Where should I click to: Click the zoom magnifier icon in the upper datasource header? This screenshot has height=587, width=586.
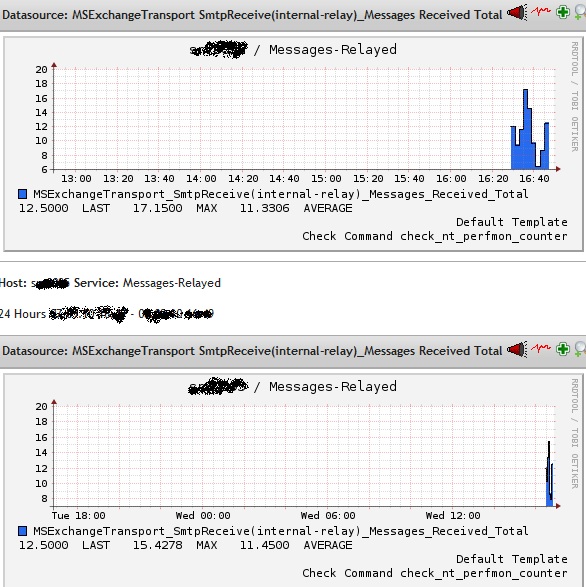(580, 13)
